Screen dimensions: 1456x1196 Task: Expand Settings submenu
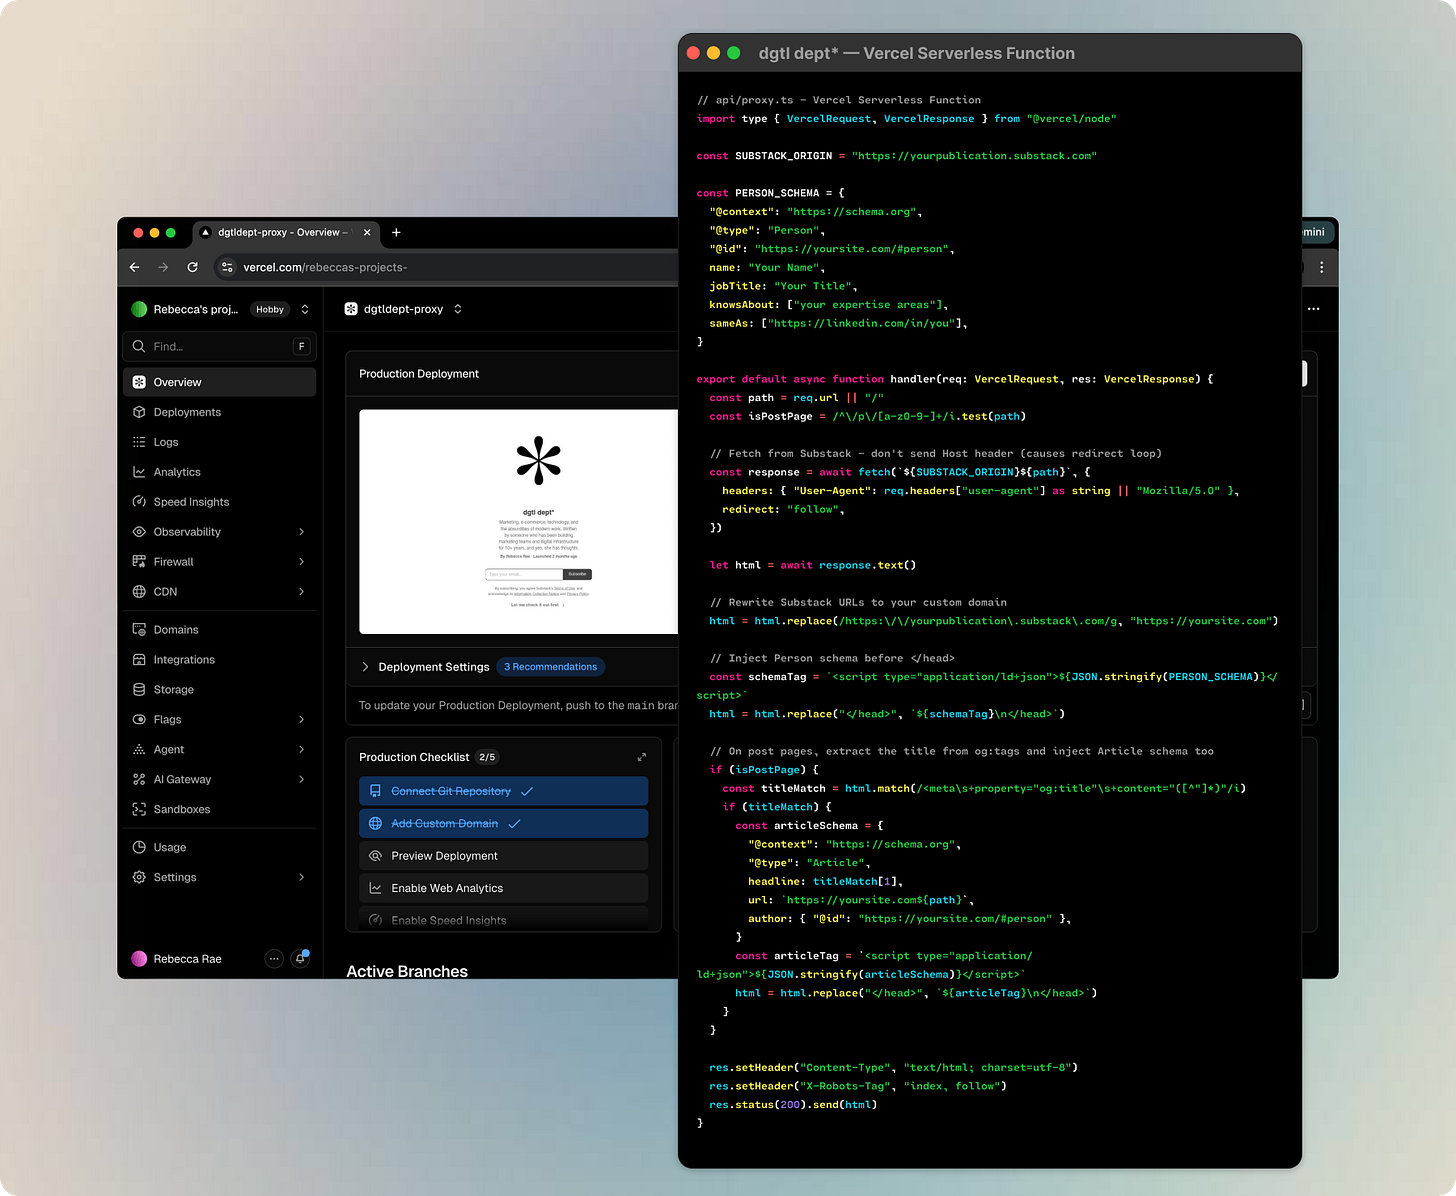(301, 877)
